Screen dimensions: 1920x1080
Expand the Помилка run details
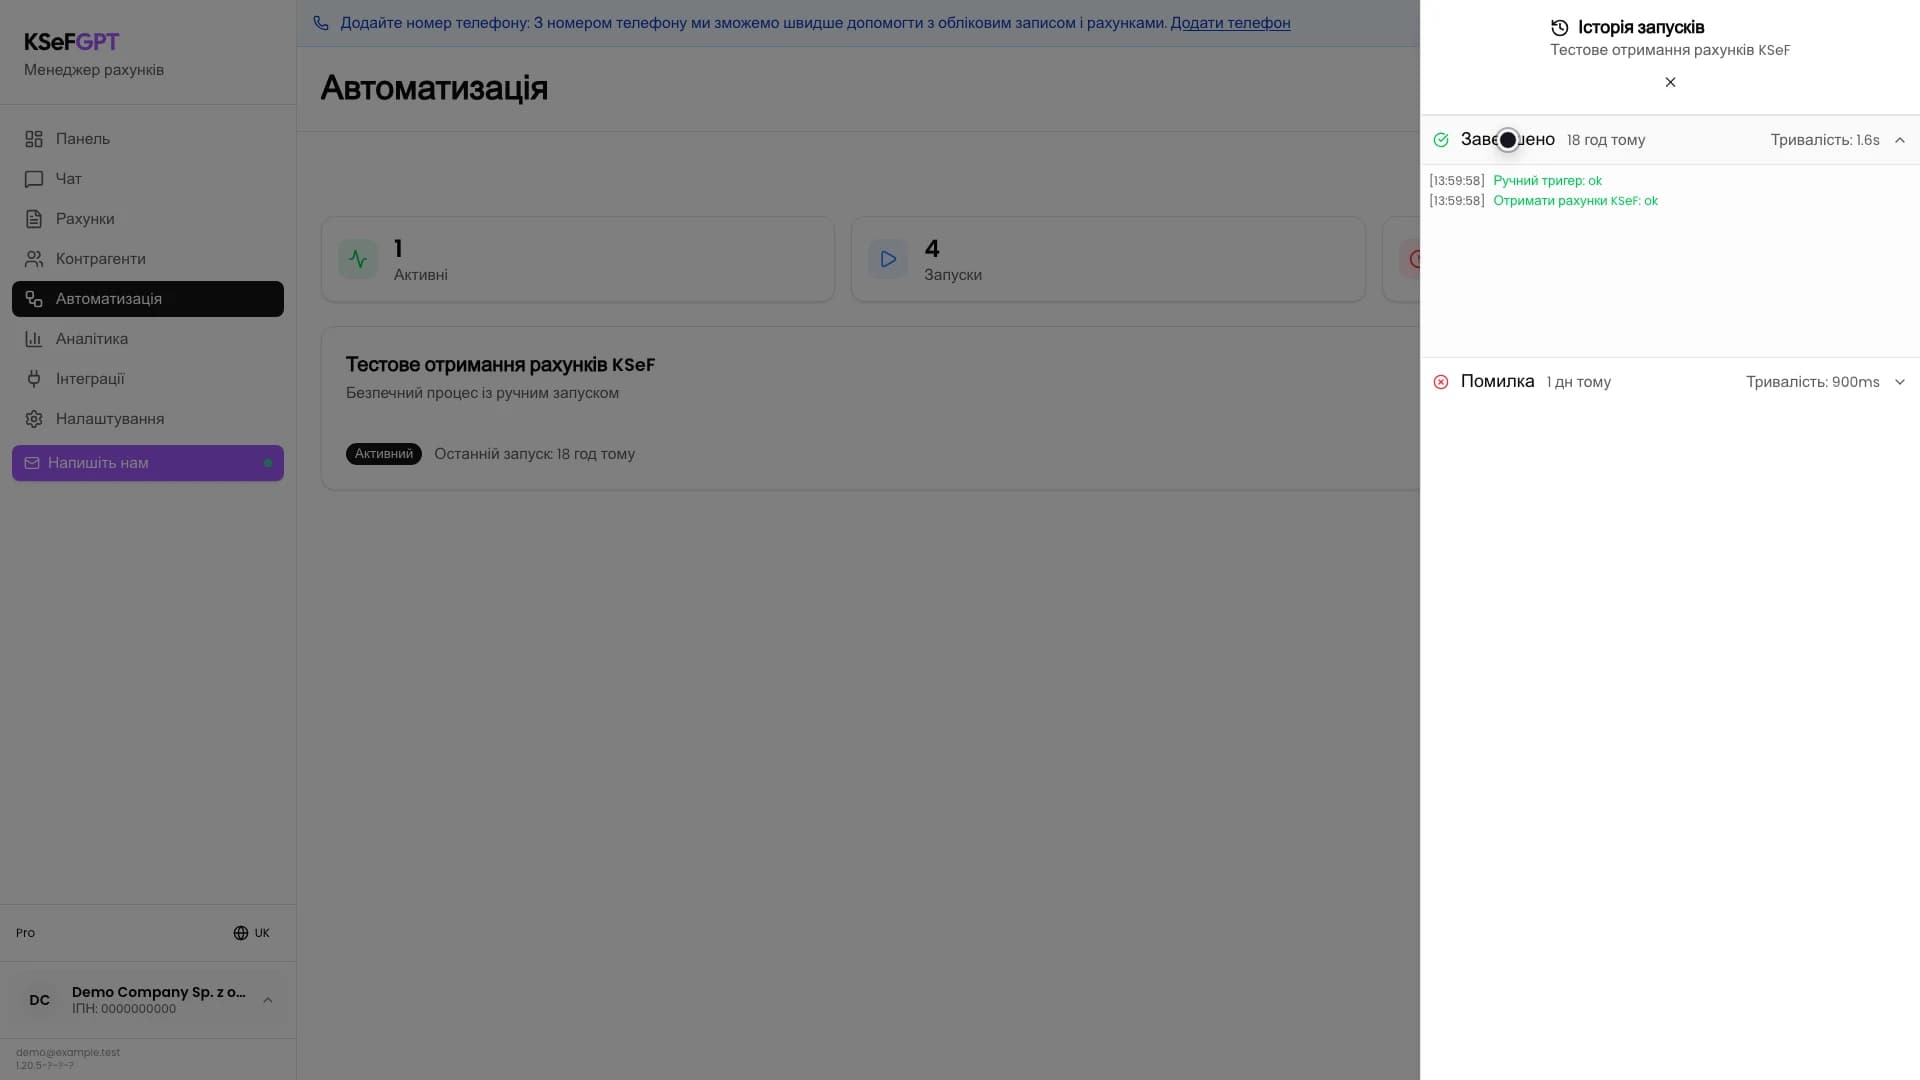click(x=1900, y=382)
